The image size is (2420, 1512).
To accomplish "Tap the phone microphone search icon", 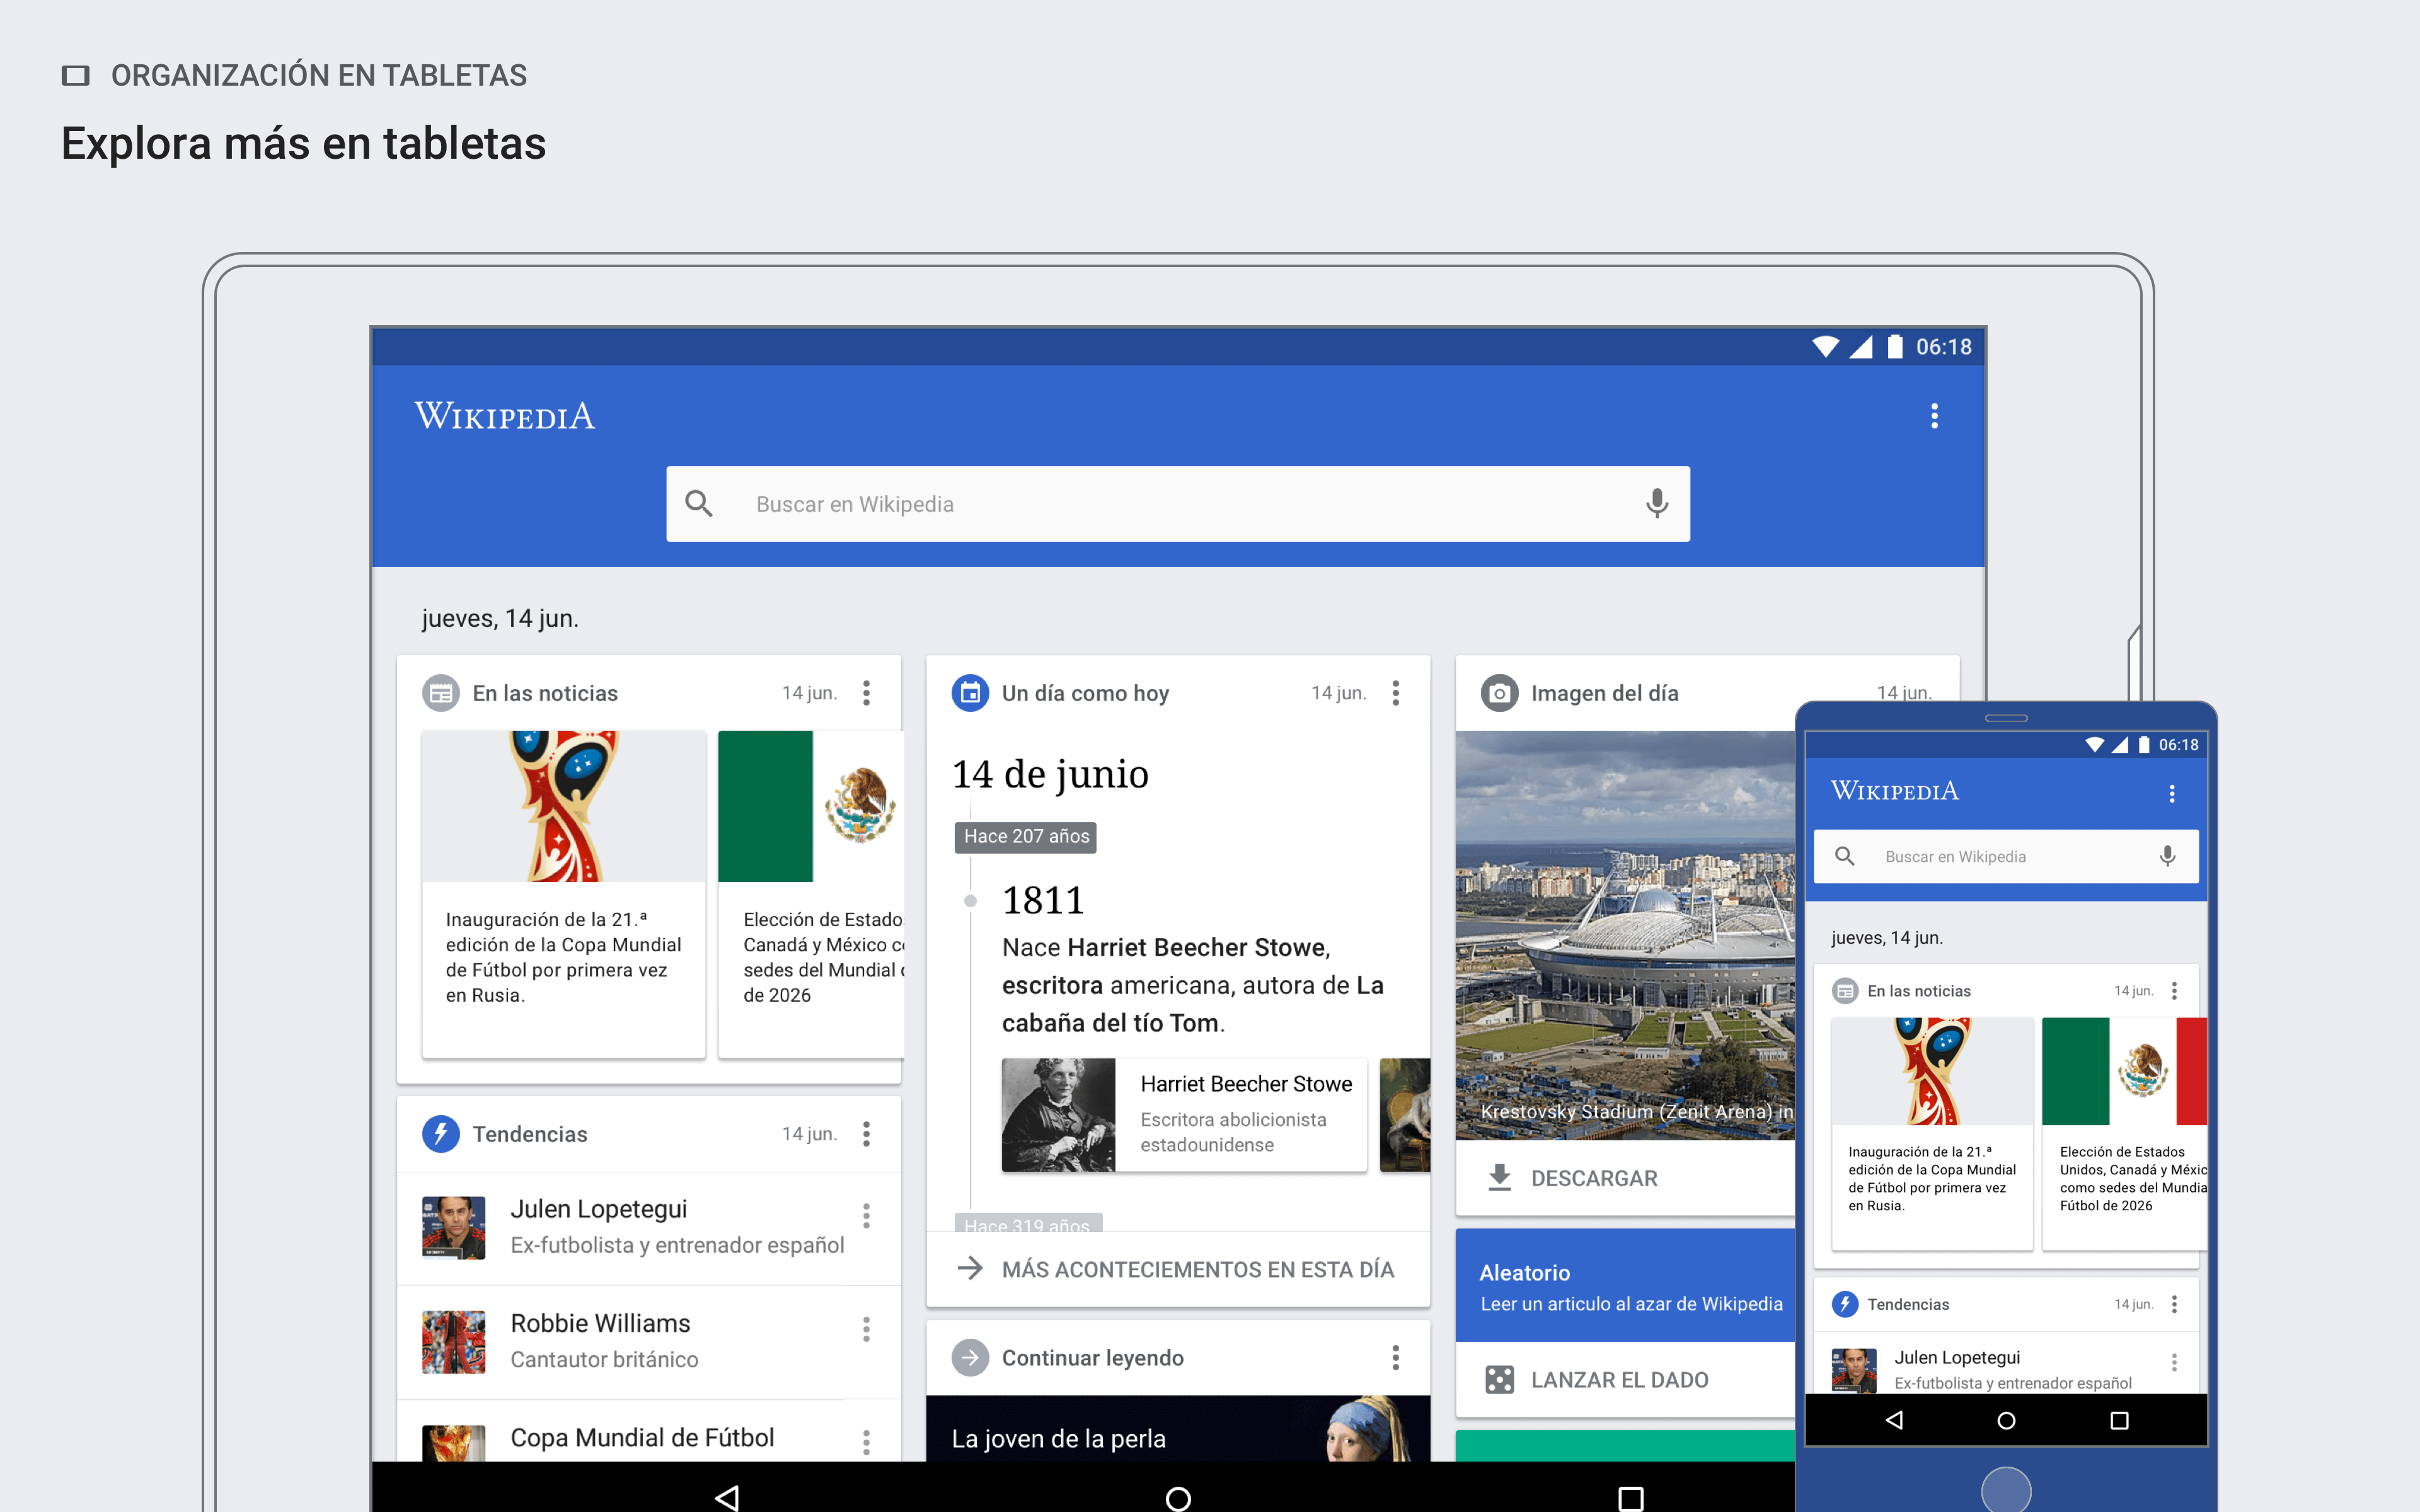I will pyautogui.click(x=2167, y=856).
